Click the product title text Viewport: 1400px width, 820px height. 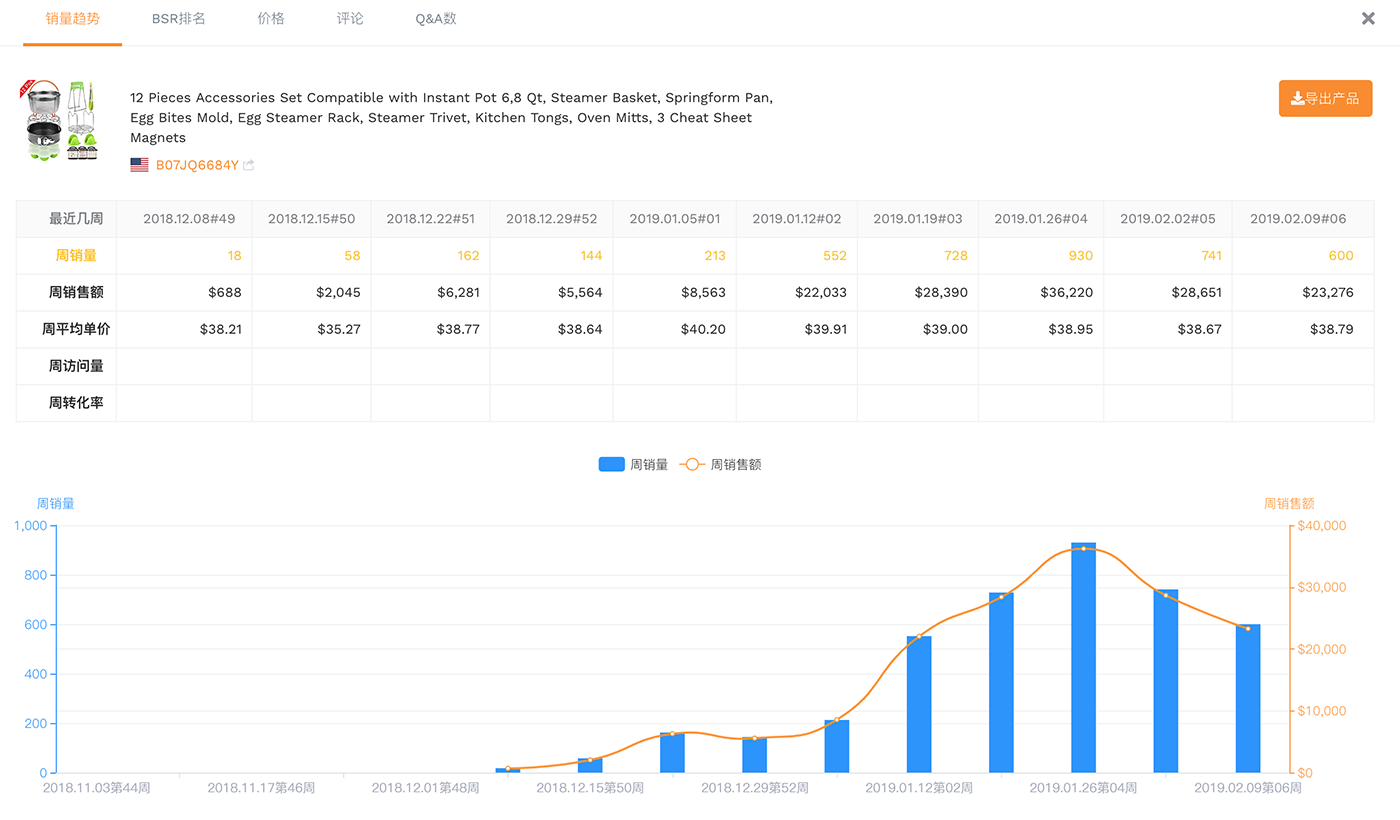point(450,117)
